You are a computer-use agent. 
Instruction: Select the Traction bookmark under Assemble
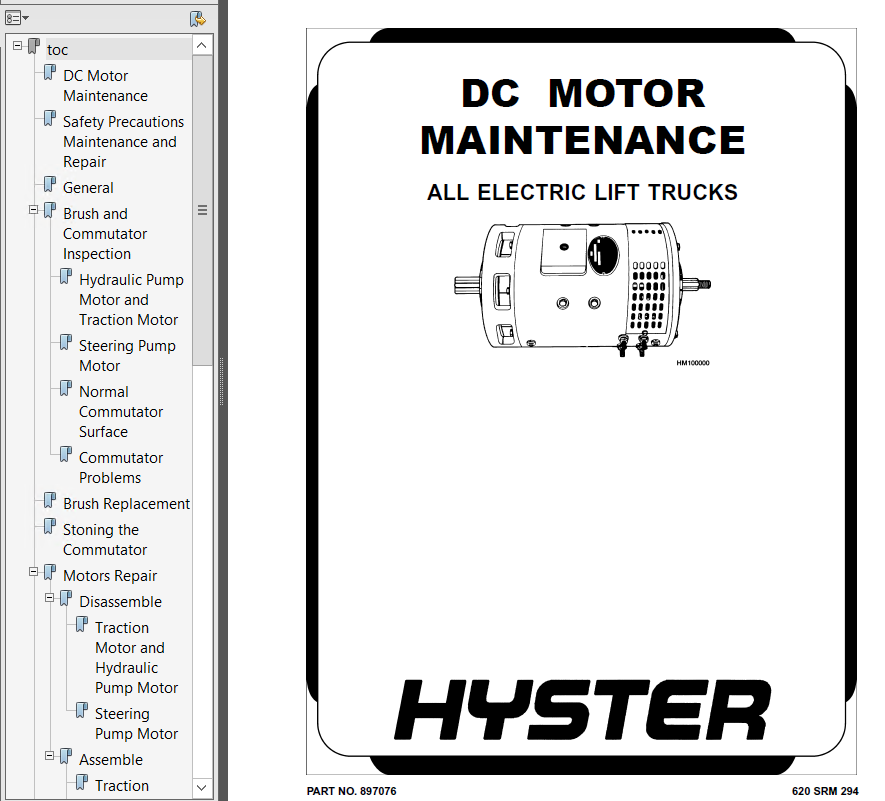pyautogui.click(x=122, y=786)
